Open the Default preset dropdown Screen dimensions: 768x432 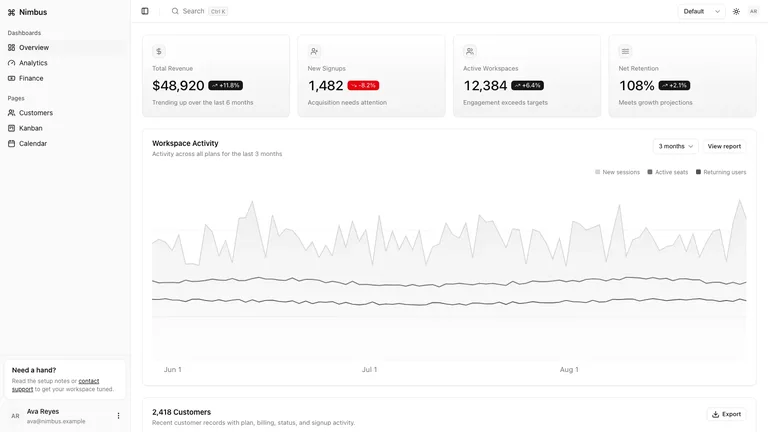click(x=701, y=11)
